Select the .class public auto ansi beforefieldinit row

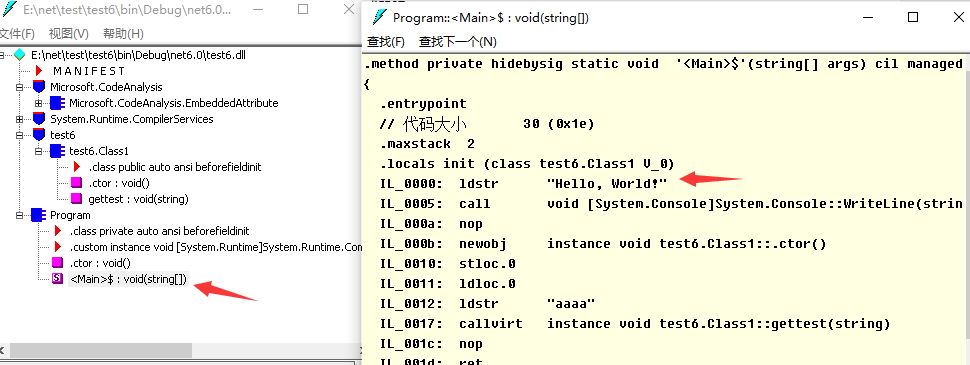[x=175, y=167]
